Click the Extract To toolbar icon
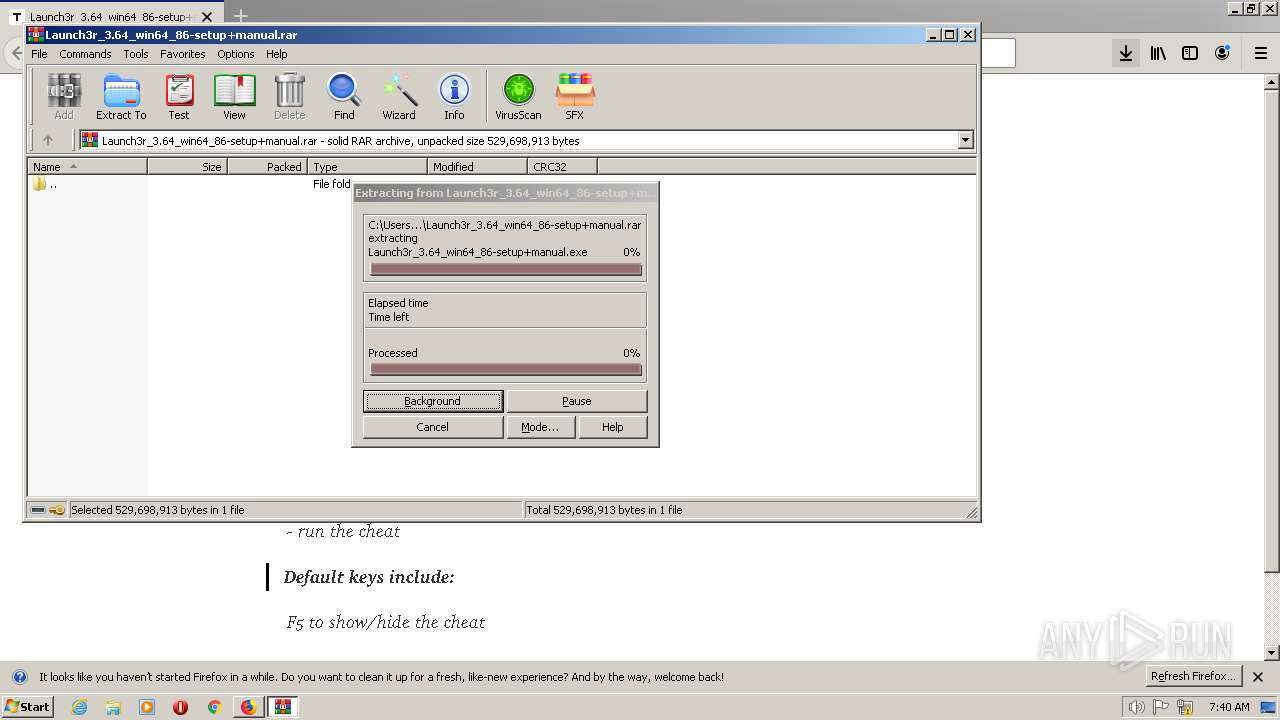This screenshot has height=720, width=1280. 121,97
